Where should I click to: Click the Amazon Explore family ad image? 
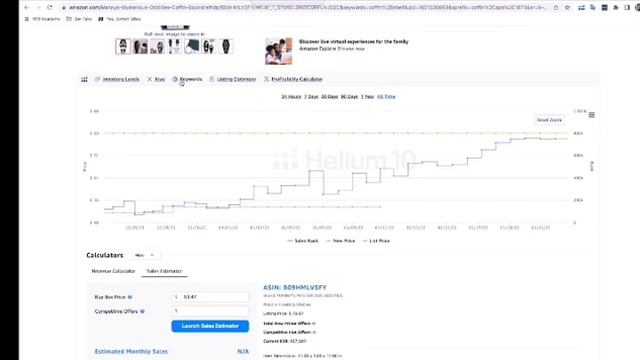[279, 51]
